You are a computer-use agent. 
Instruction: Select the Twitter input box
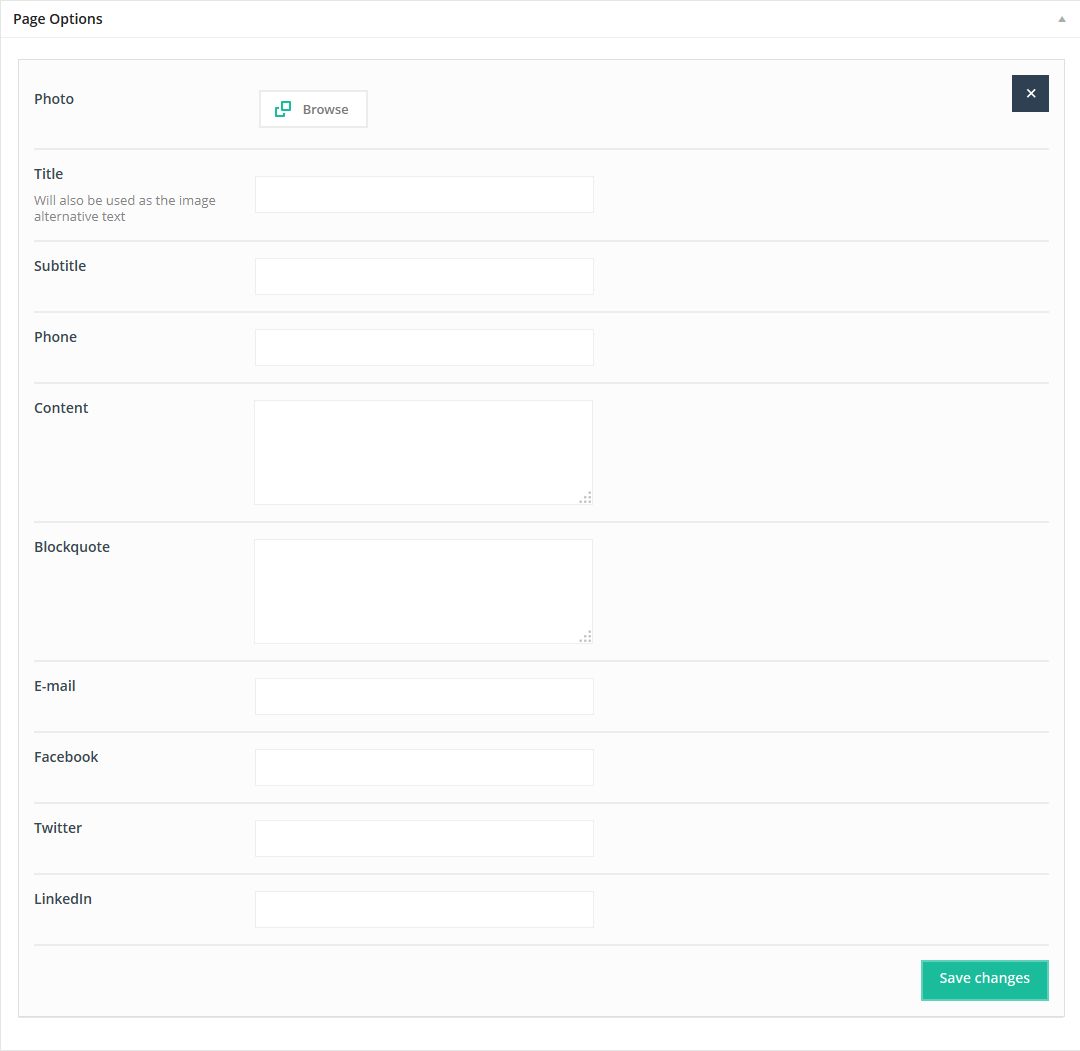[424, 839]
